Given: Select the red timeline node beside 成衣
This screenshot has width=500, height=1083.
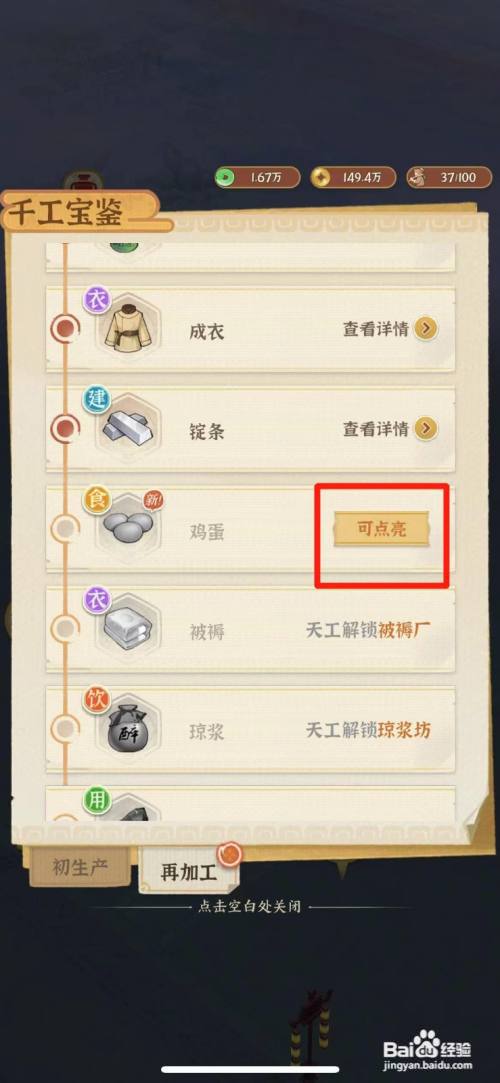Looking at the screenshot, I should pyautogui.click(x=66, y=329).
